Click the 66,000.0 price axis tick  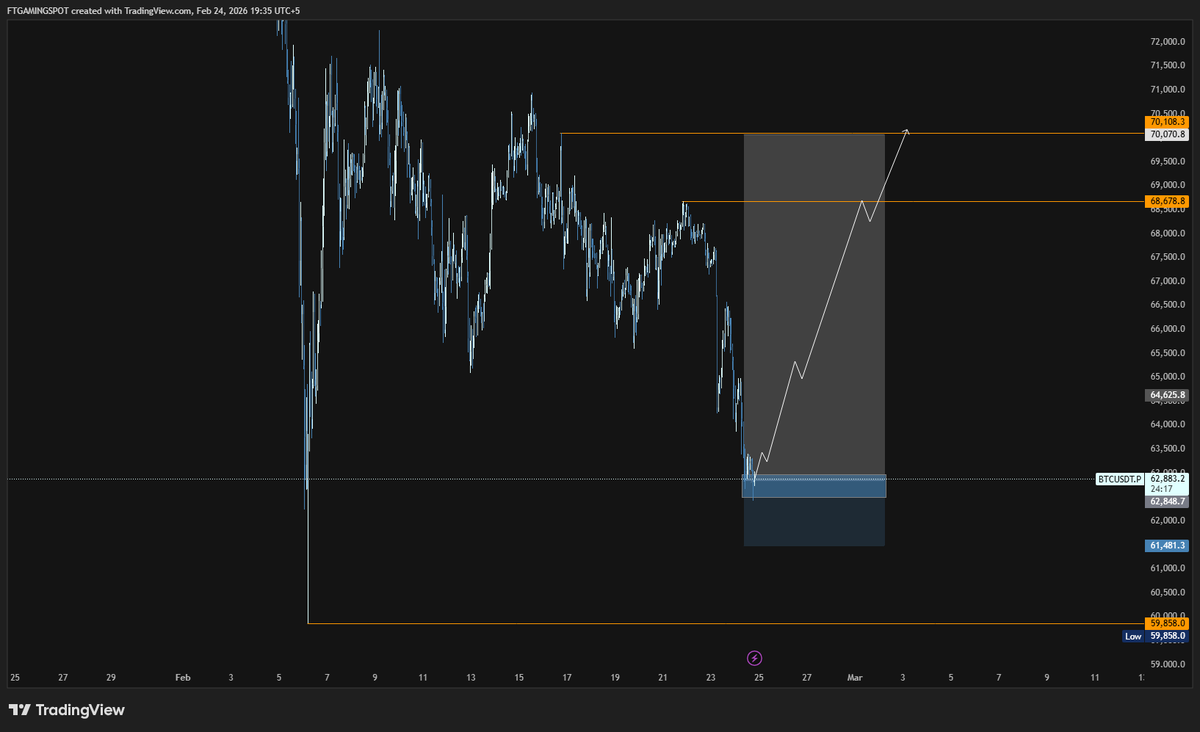(x=1168, y=329)
